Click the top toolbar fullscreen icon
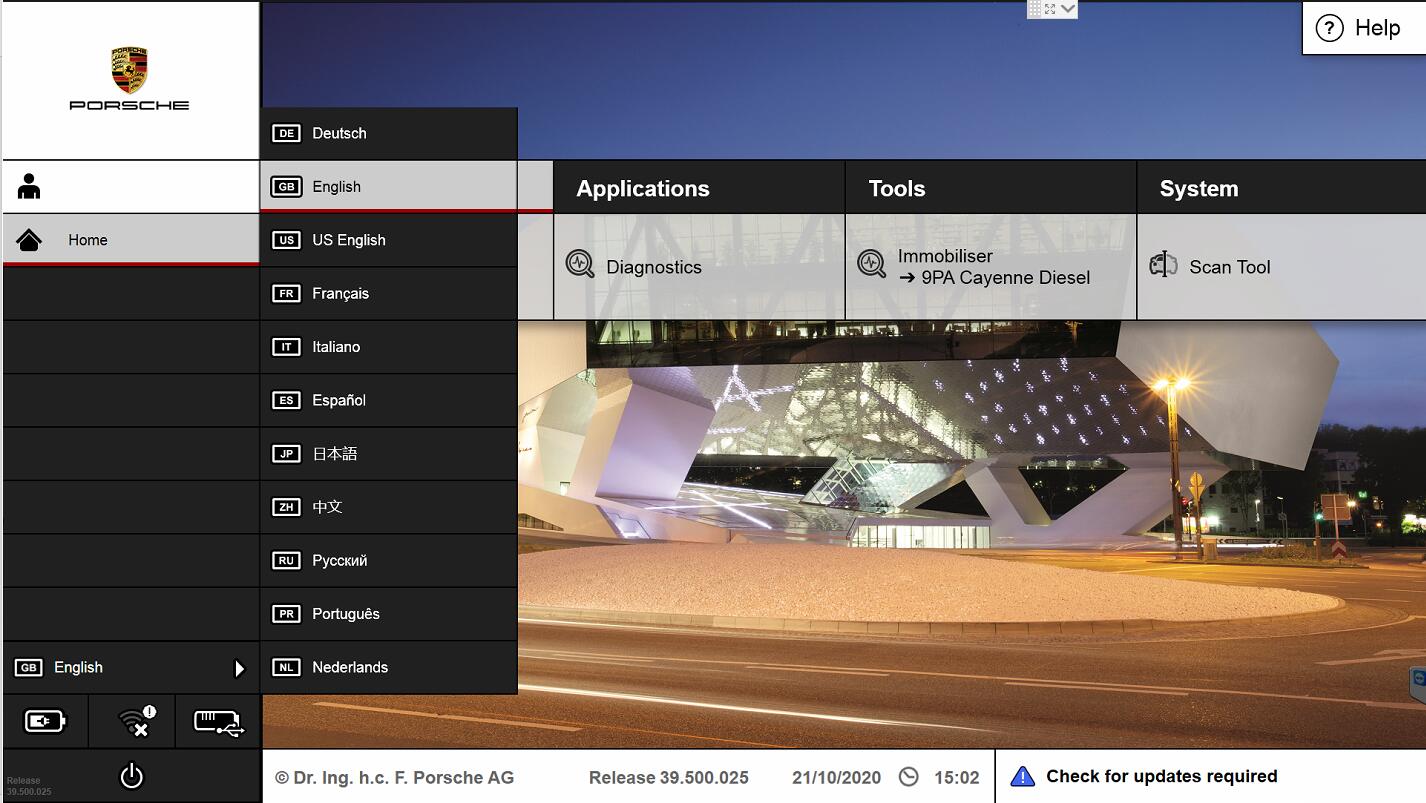The image size is (1426, 803). pos(1050,9)
